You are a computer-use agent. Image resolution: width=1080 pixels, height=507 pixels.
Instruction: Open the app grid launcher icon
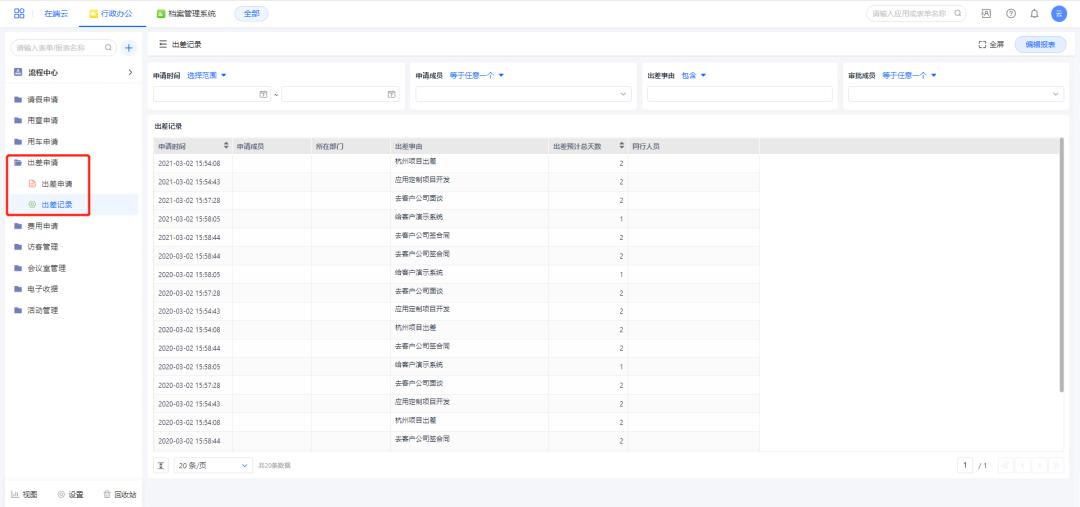[x=19, y=13]
